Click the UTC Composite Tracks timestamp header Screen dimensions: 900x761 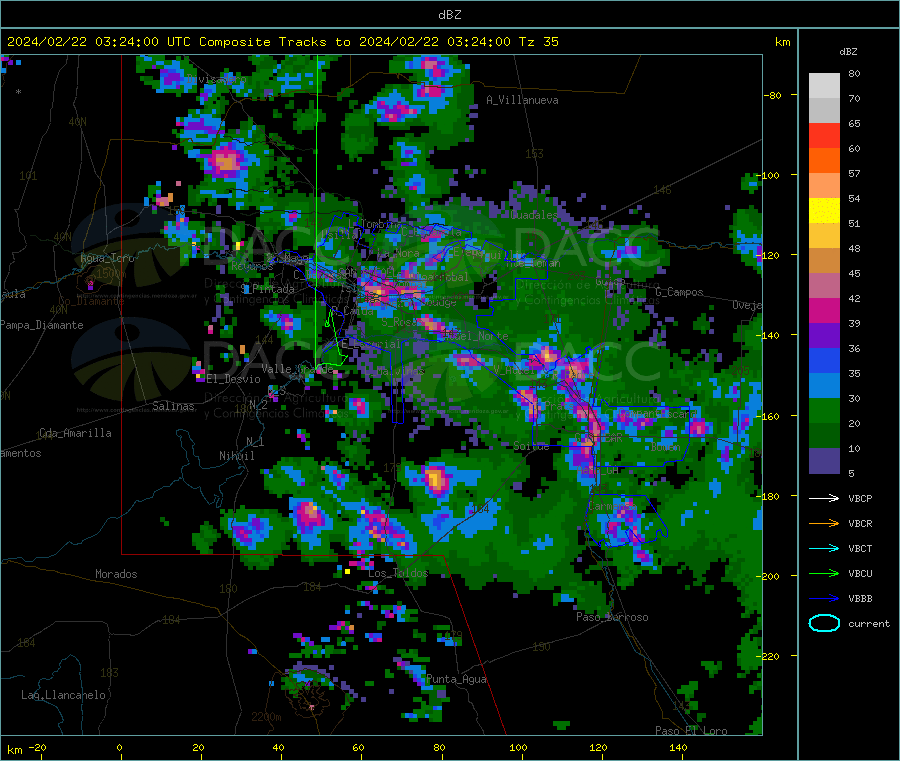pyautogui.click(x=283, y=42)
